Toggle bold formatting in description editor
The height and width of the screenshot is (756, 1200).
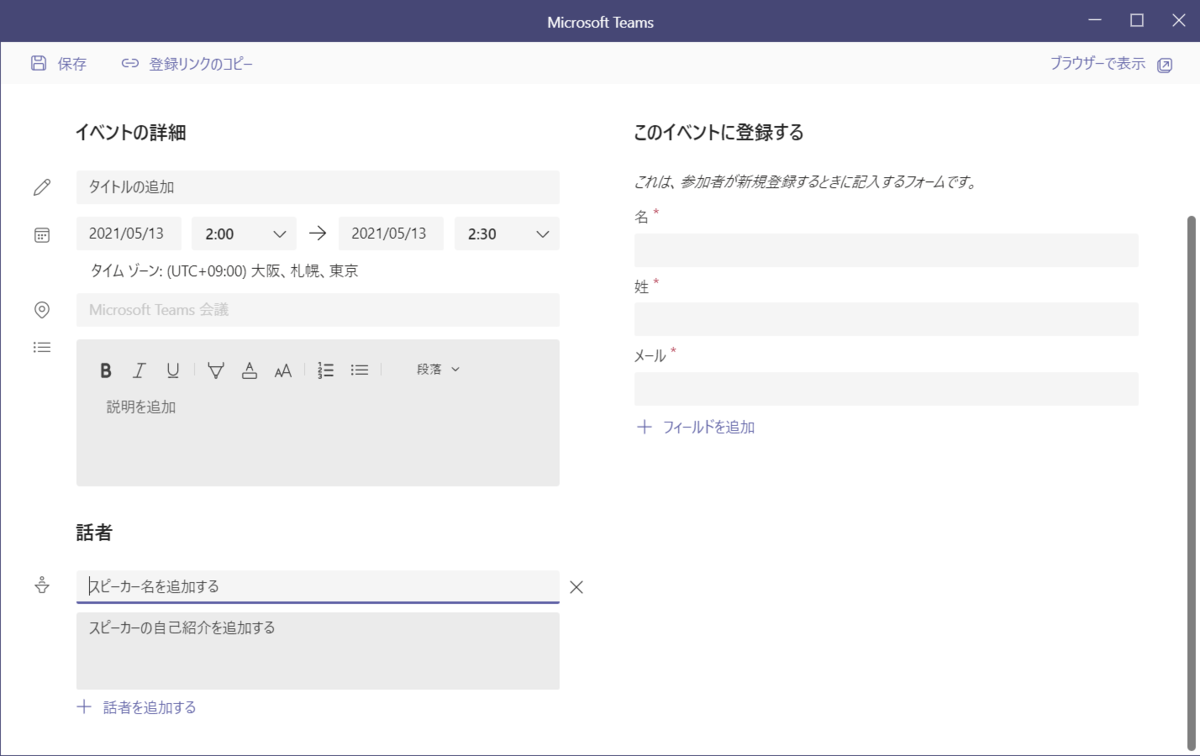point(106,370)
